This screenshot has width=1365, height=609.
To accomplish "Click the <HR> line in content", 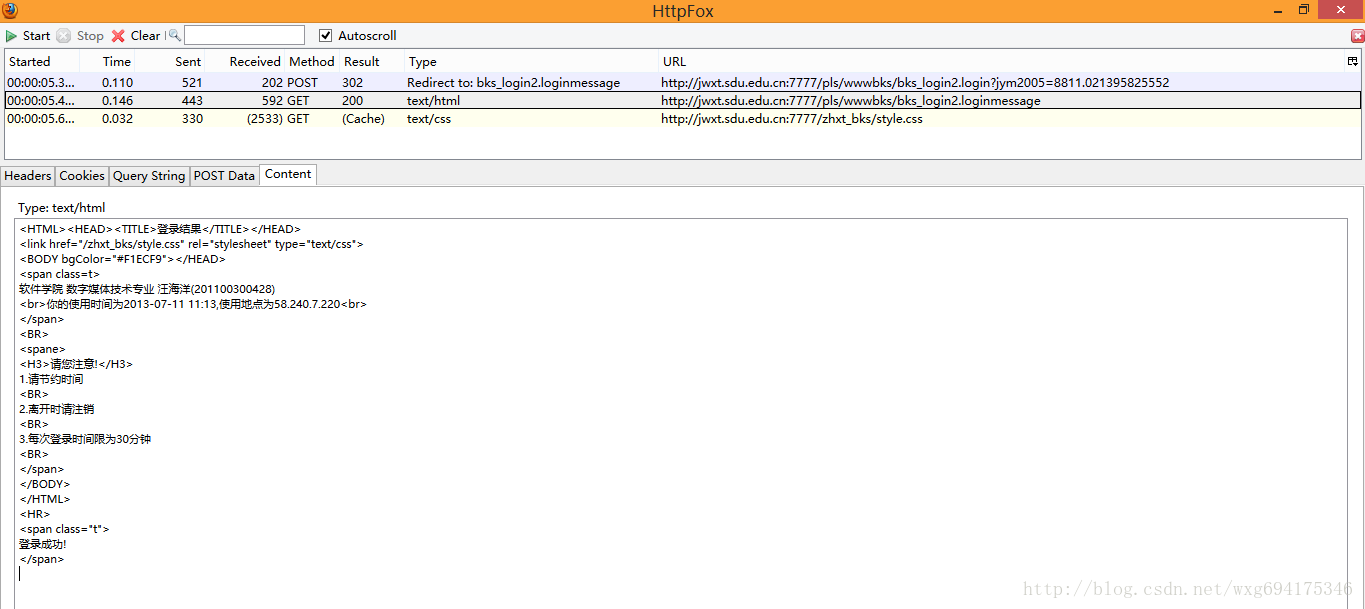I will pyautogui.click(x=34, y=514).
